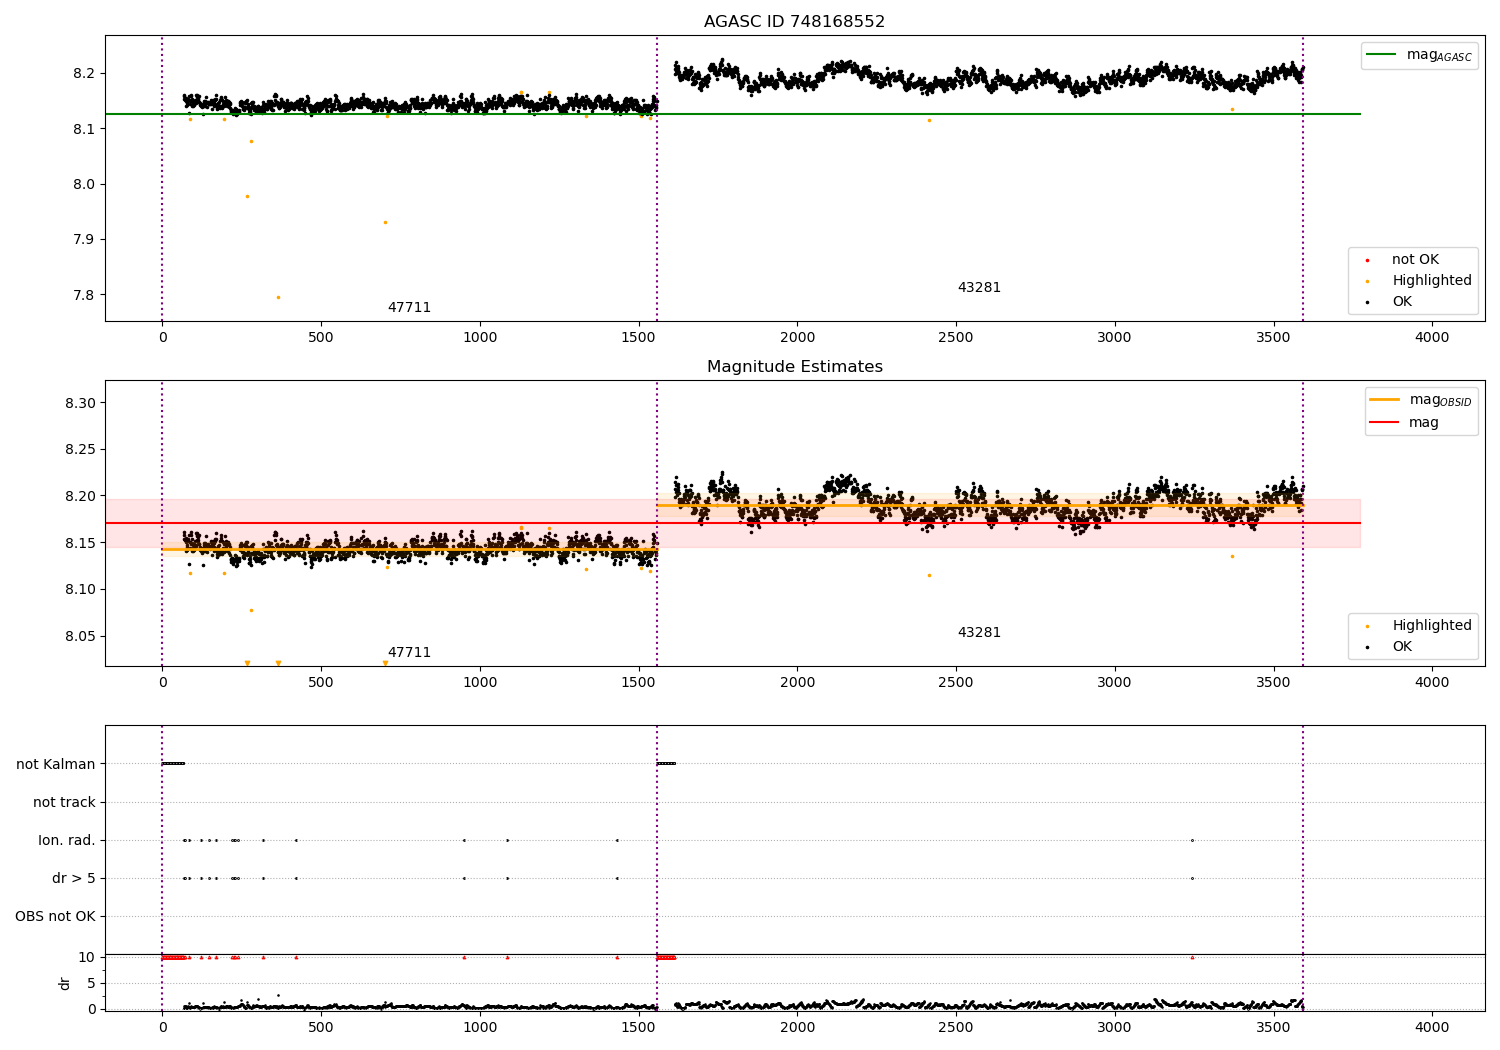1500x1050 pixels.
Task: Click the red mag legend line
Action: (x=1385, y=422)
